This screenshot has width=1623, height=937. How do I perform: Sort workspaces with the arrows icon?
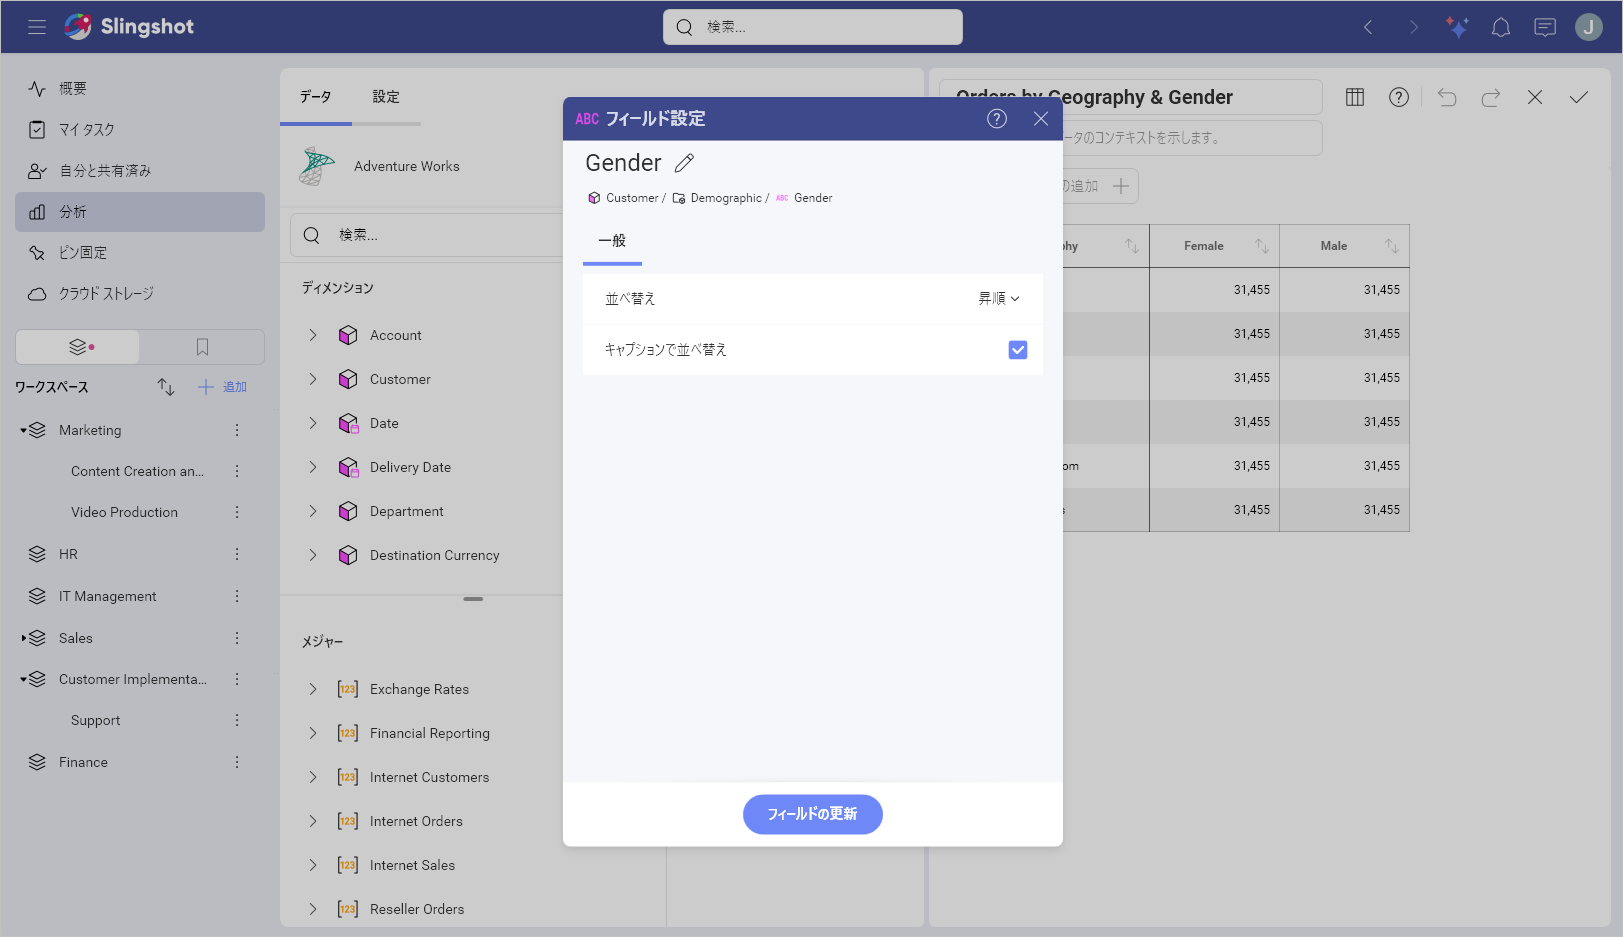pyautogui.click(x=166, y=387)
